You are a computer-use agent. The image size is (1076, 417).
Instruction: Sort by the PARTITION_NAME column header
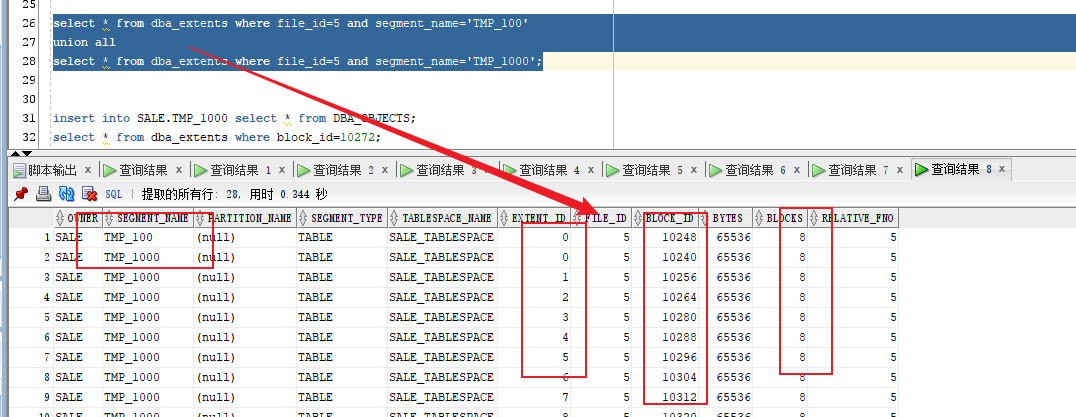[245, 218]
